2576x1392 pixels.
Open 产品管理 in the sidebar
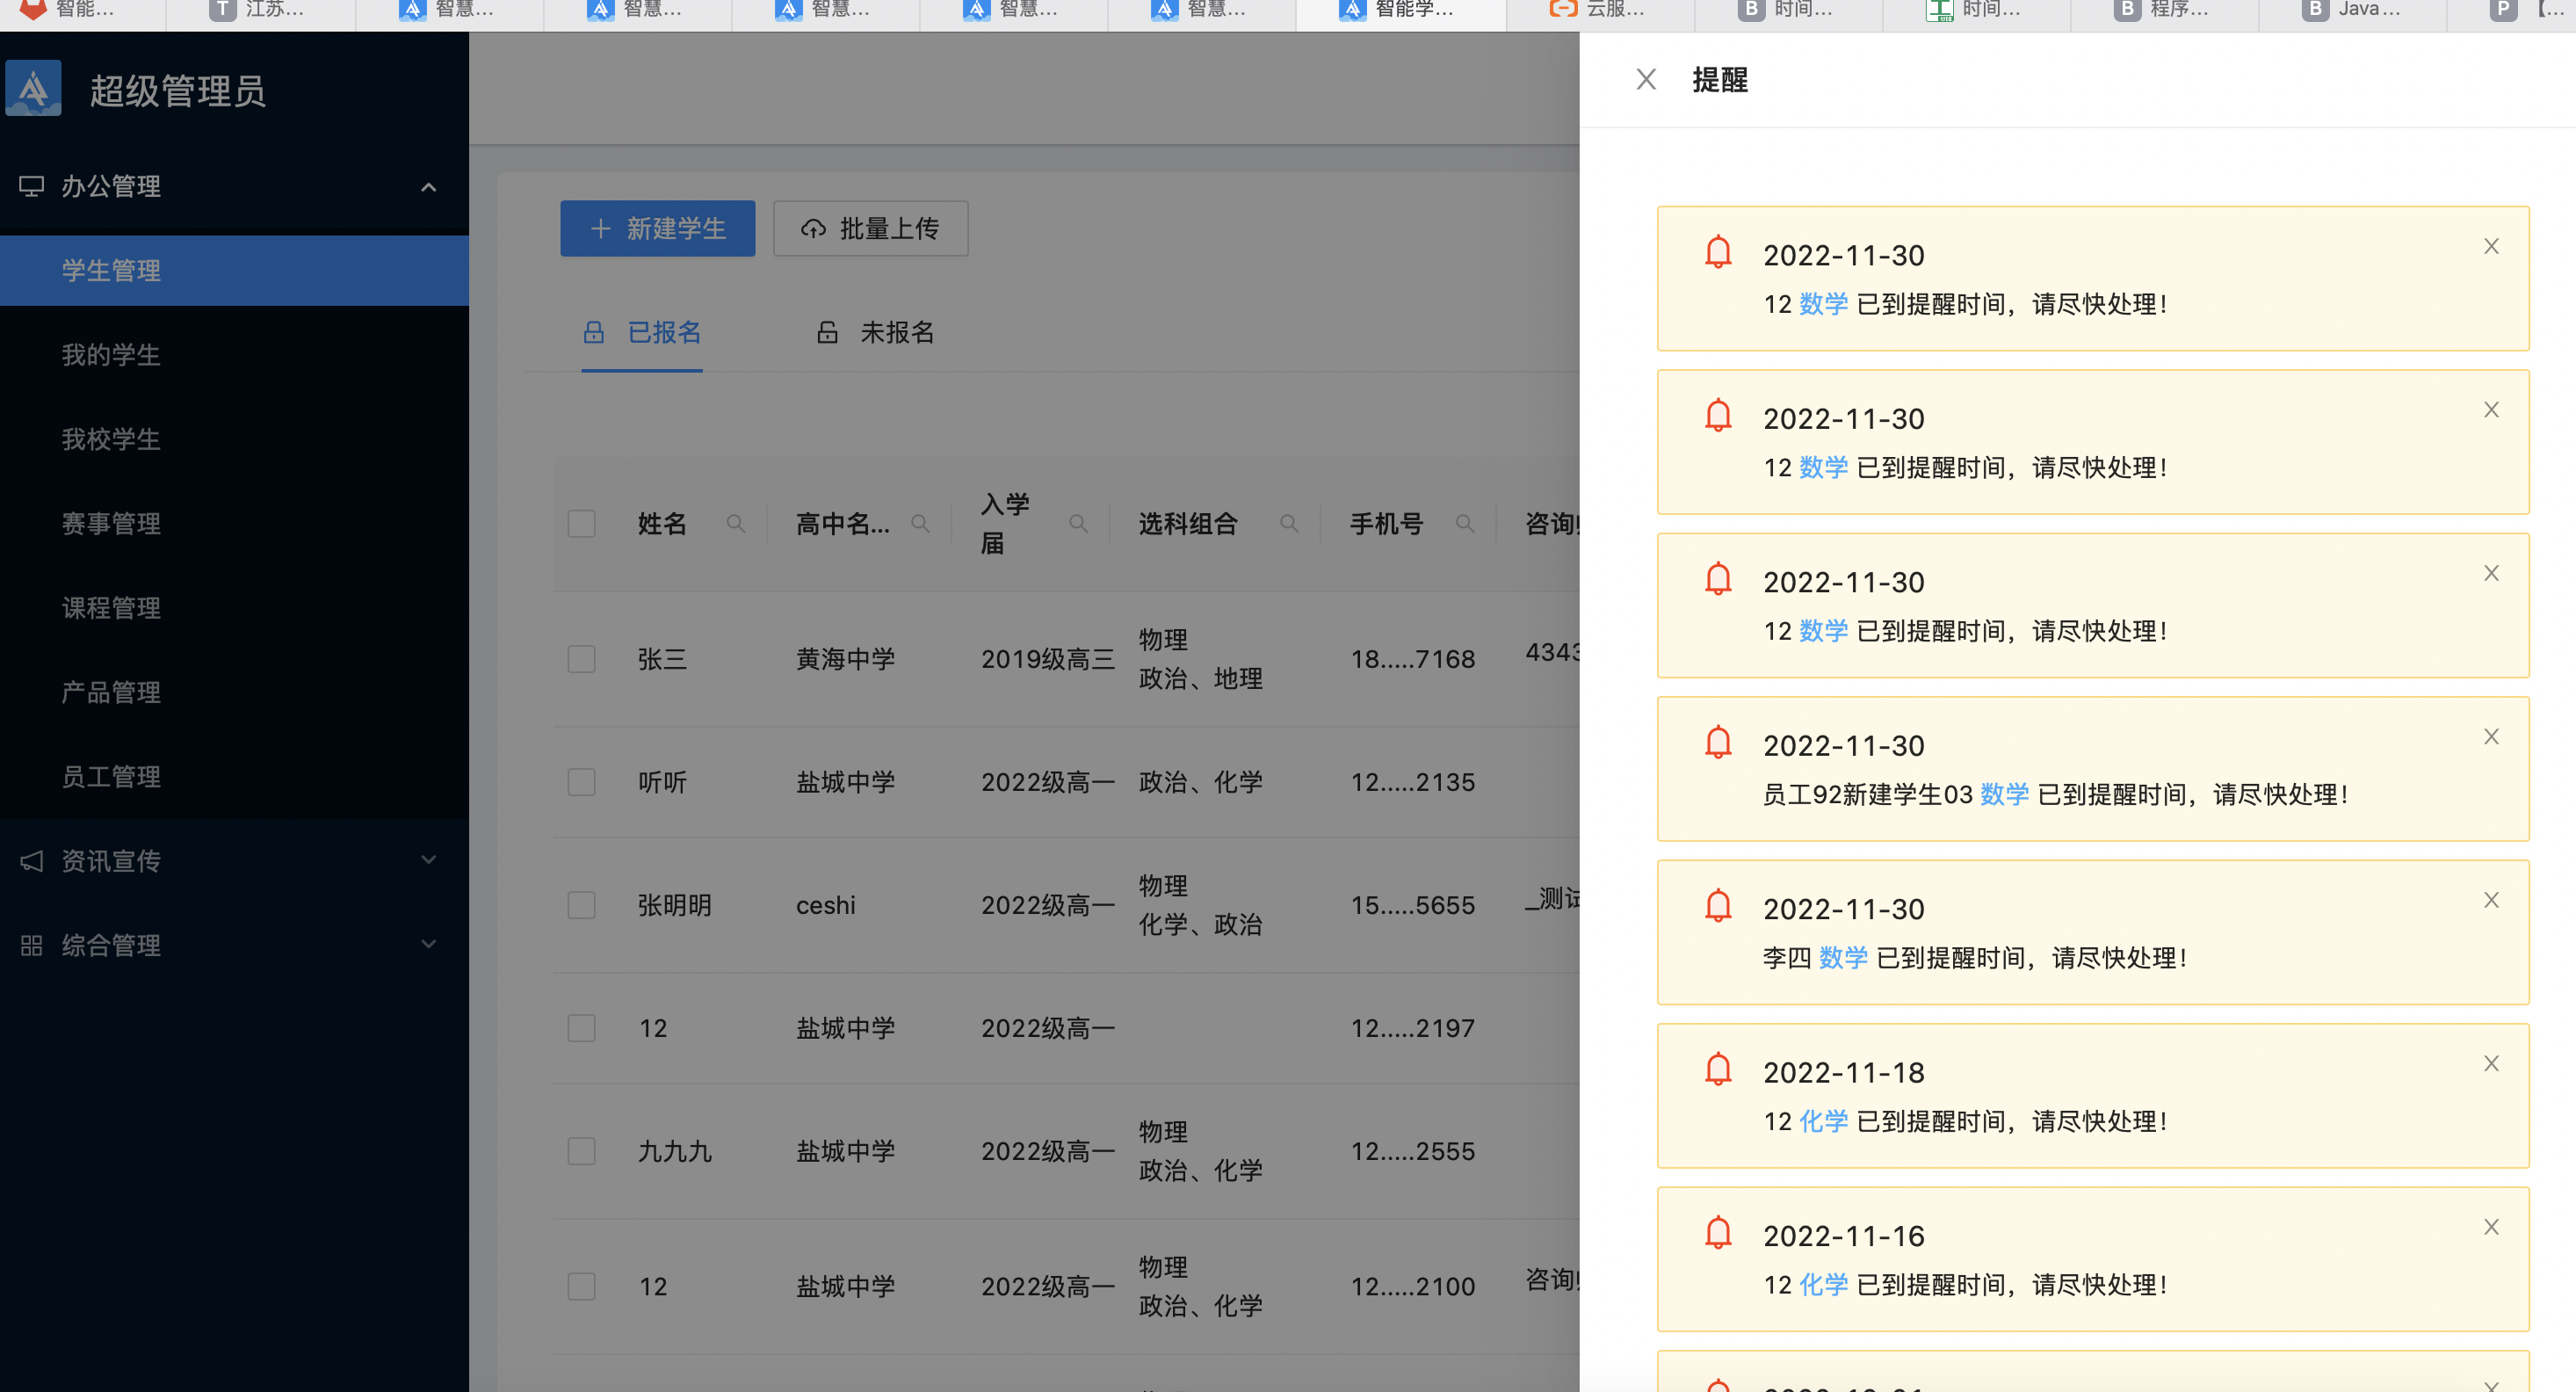point(234,692)
